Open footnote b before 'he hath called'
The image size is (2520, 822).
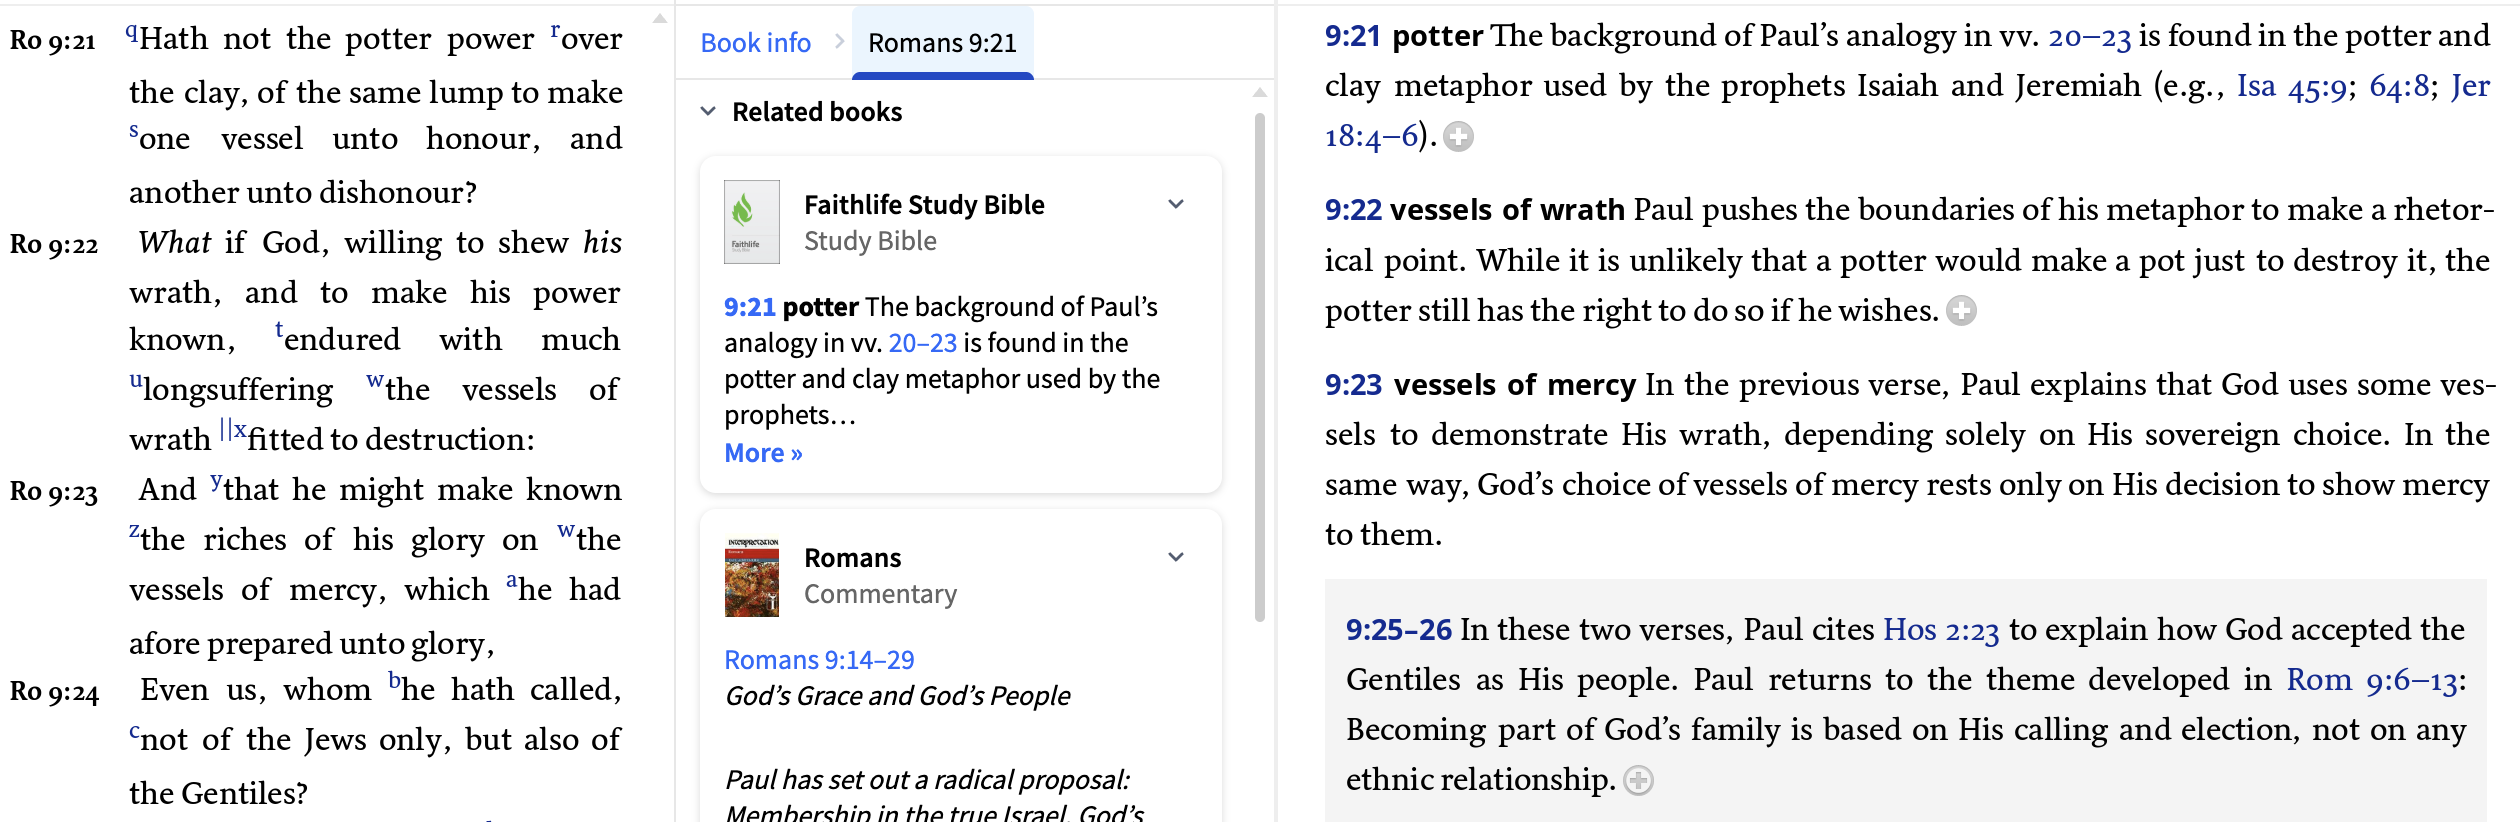(x=394, y=681)
